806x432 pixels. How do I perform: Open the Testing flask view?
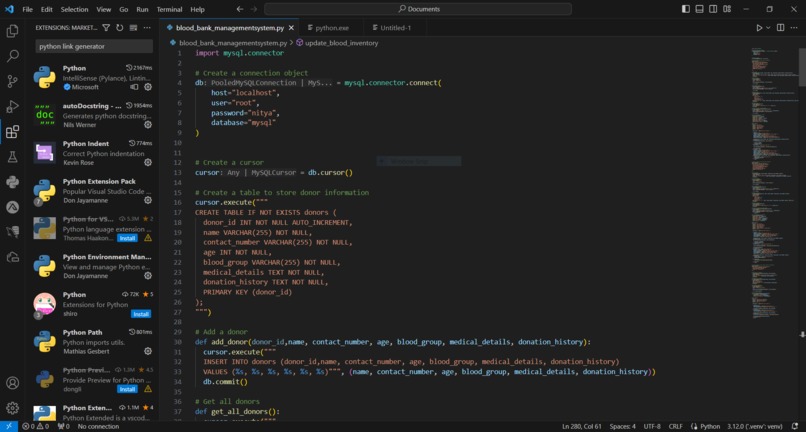(12, 157)
